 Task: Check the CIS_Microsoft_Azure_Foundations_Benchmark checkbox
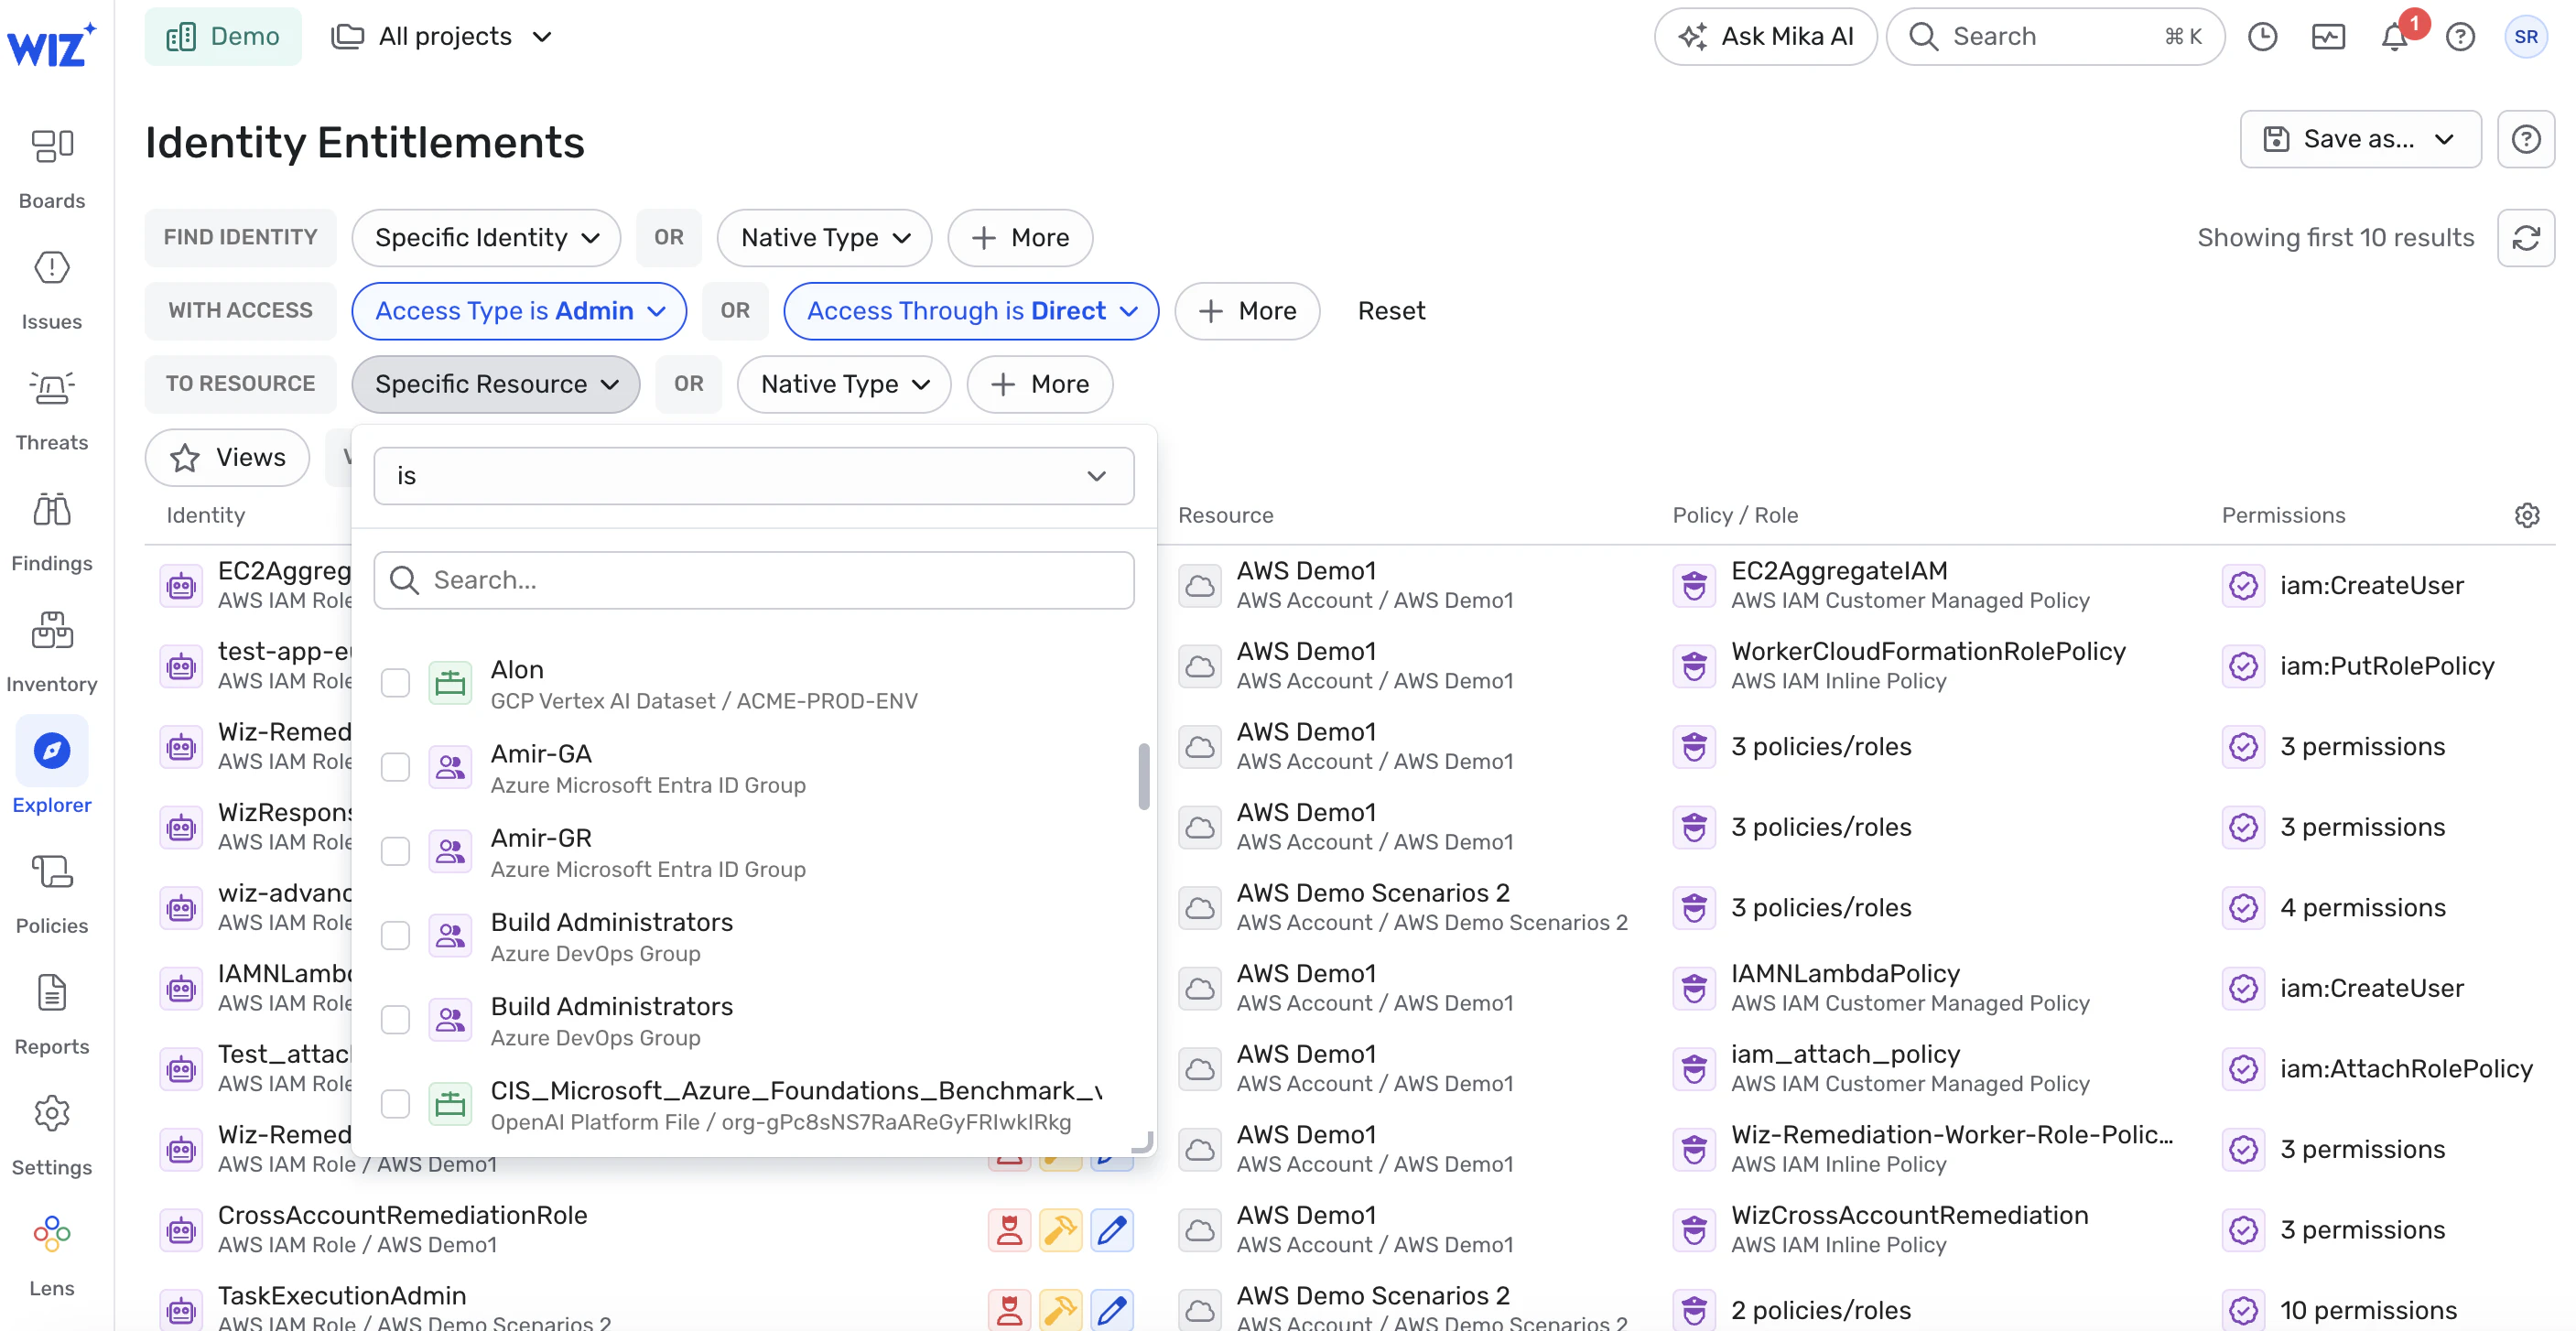396,1104
